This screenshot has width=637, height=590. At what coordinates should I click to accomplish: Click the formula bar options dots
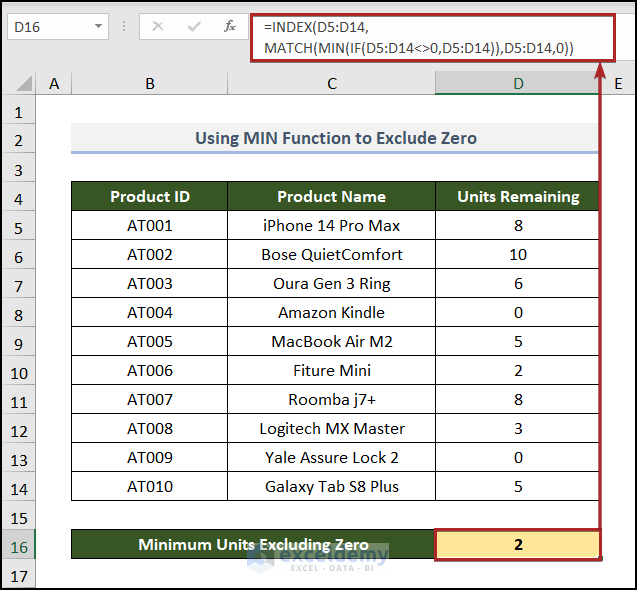click(124, 27)
